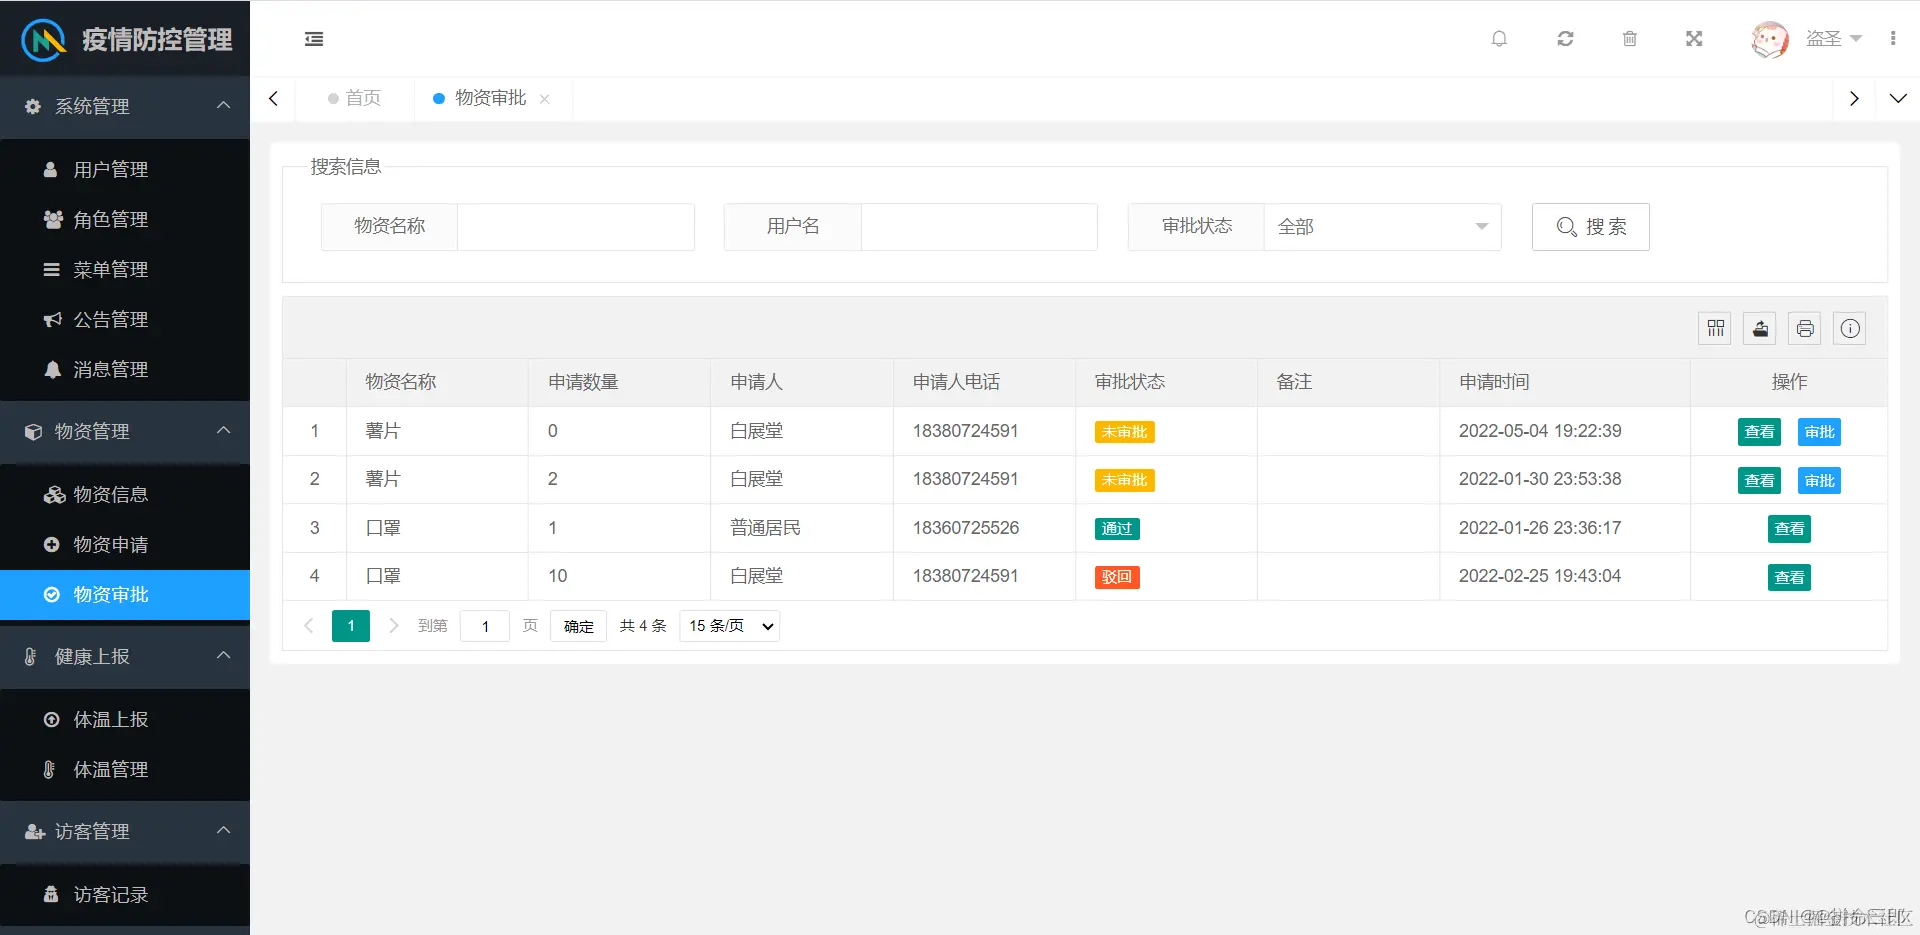1920x935 pixels.
Task: Click the 搜索 button
Action: click(1590, 227)
